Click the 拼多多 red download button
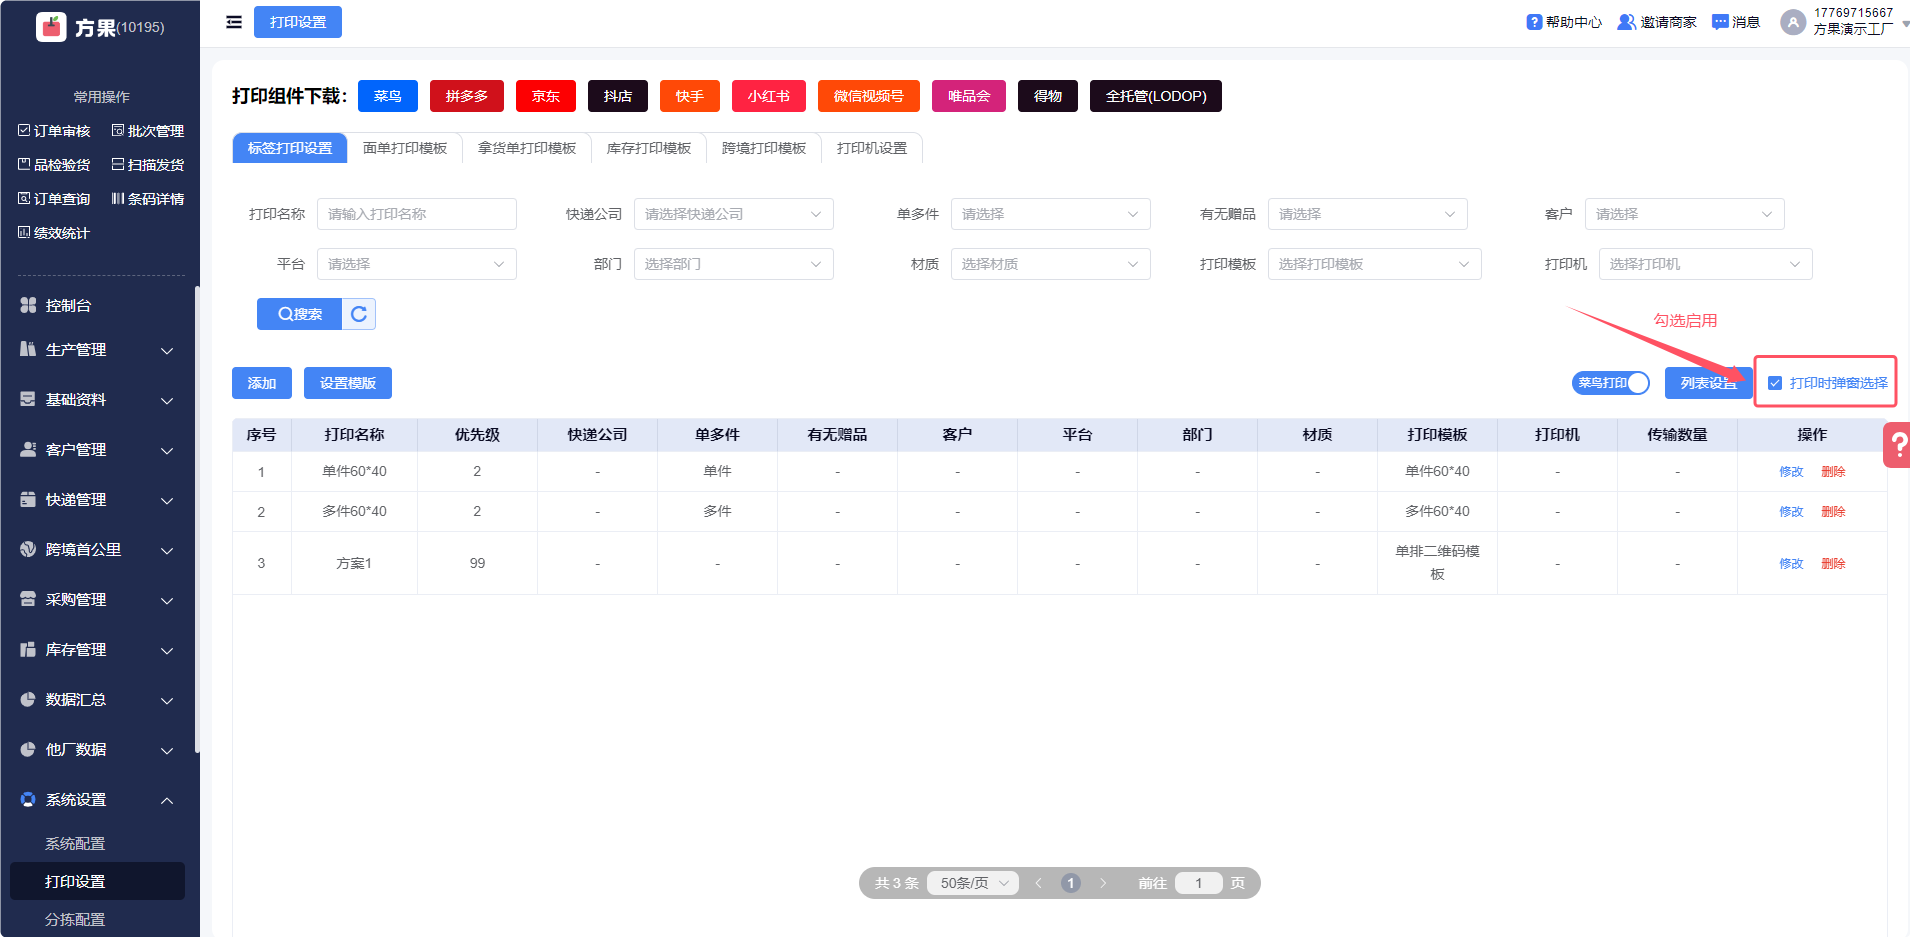Image resolution: width=1910 pixels, height=937 pixels. click(x=466, y=96)
